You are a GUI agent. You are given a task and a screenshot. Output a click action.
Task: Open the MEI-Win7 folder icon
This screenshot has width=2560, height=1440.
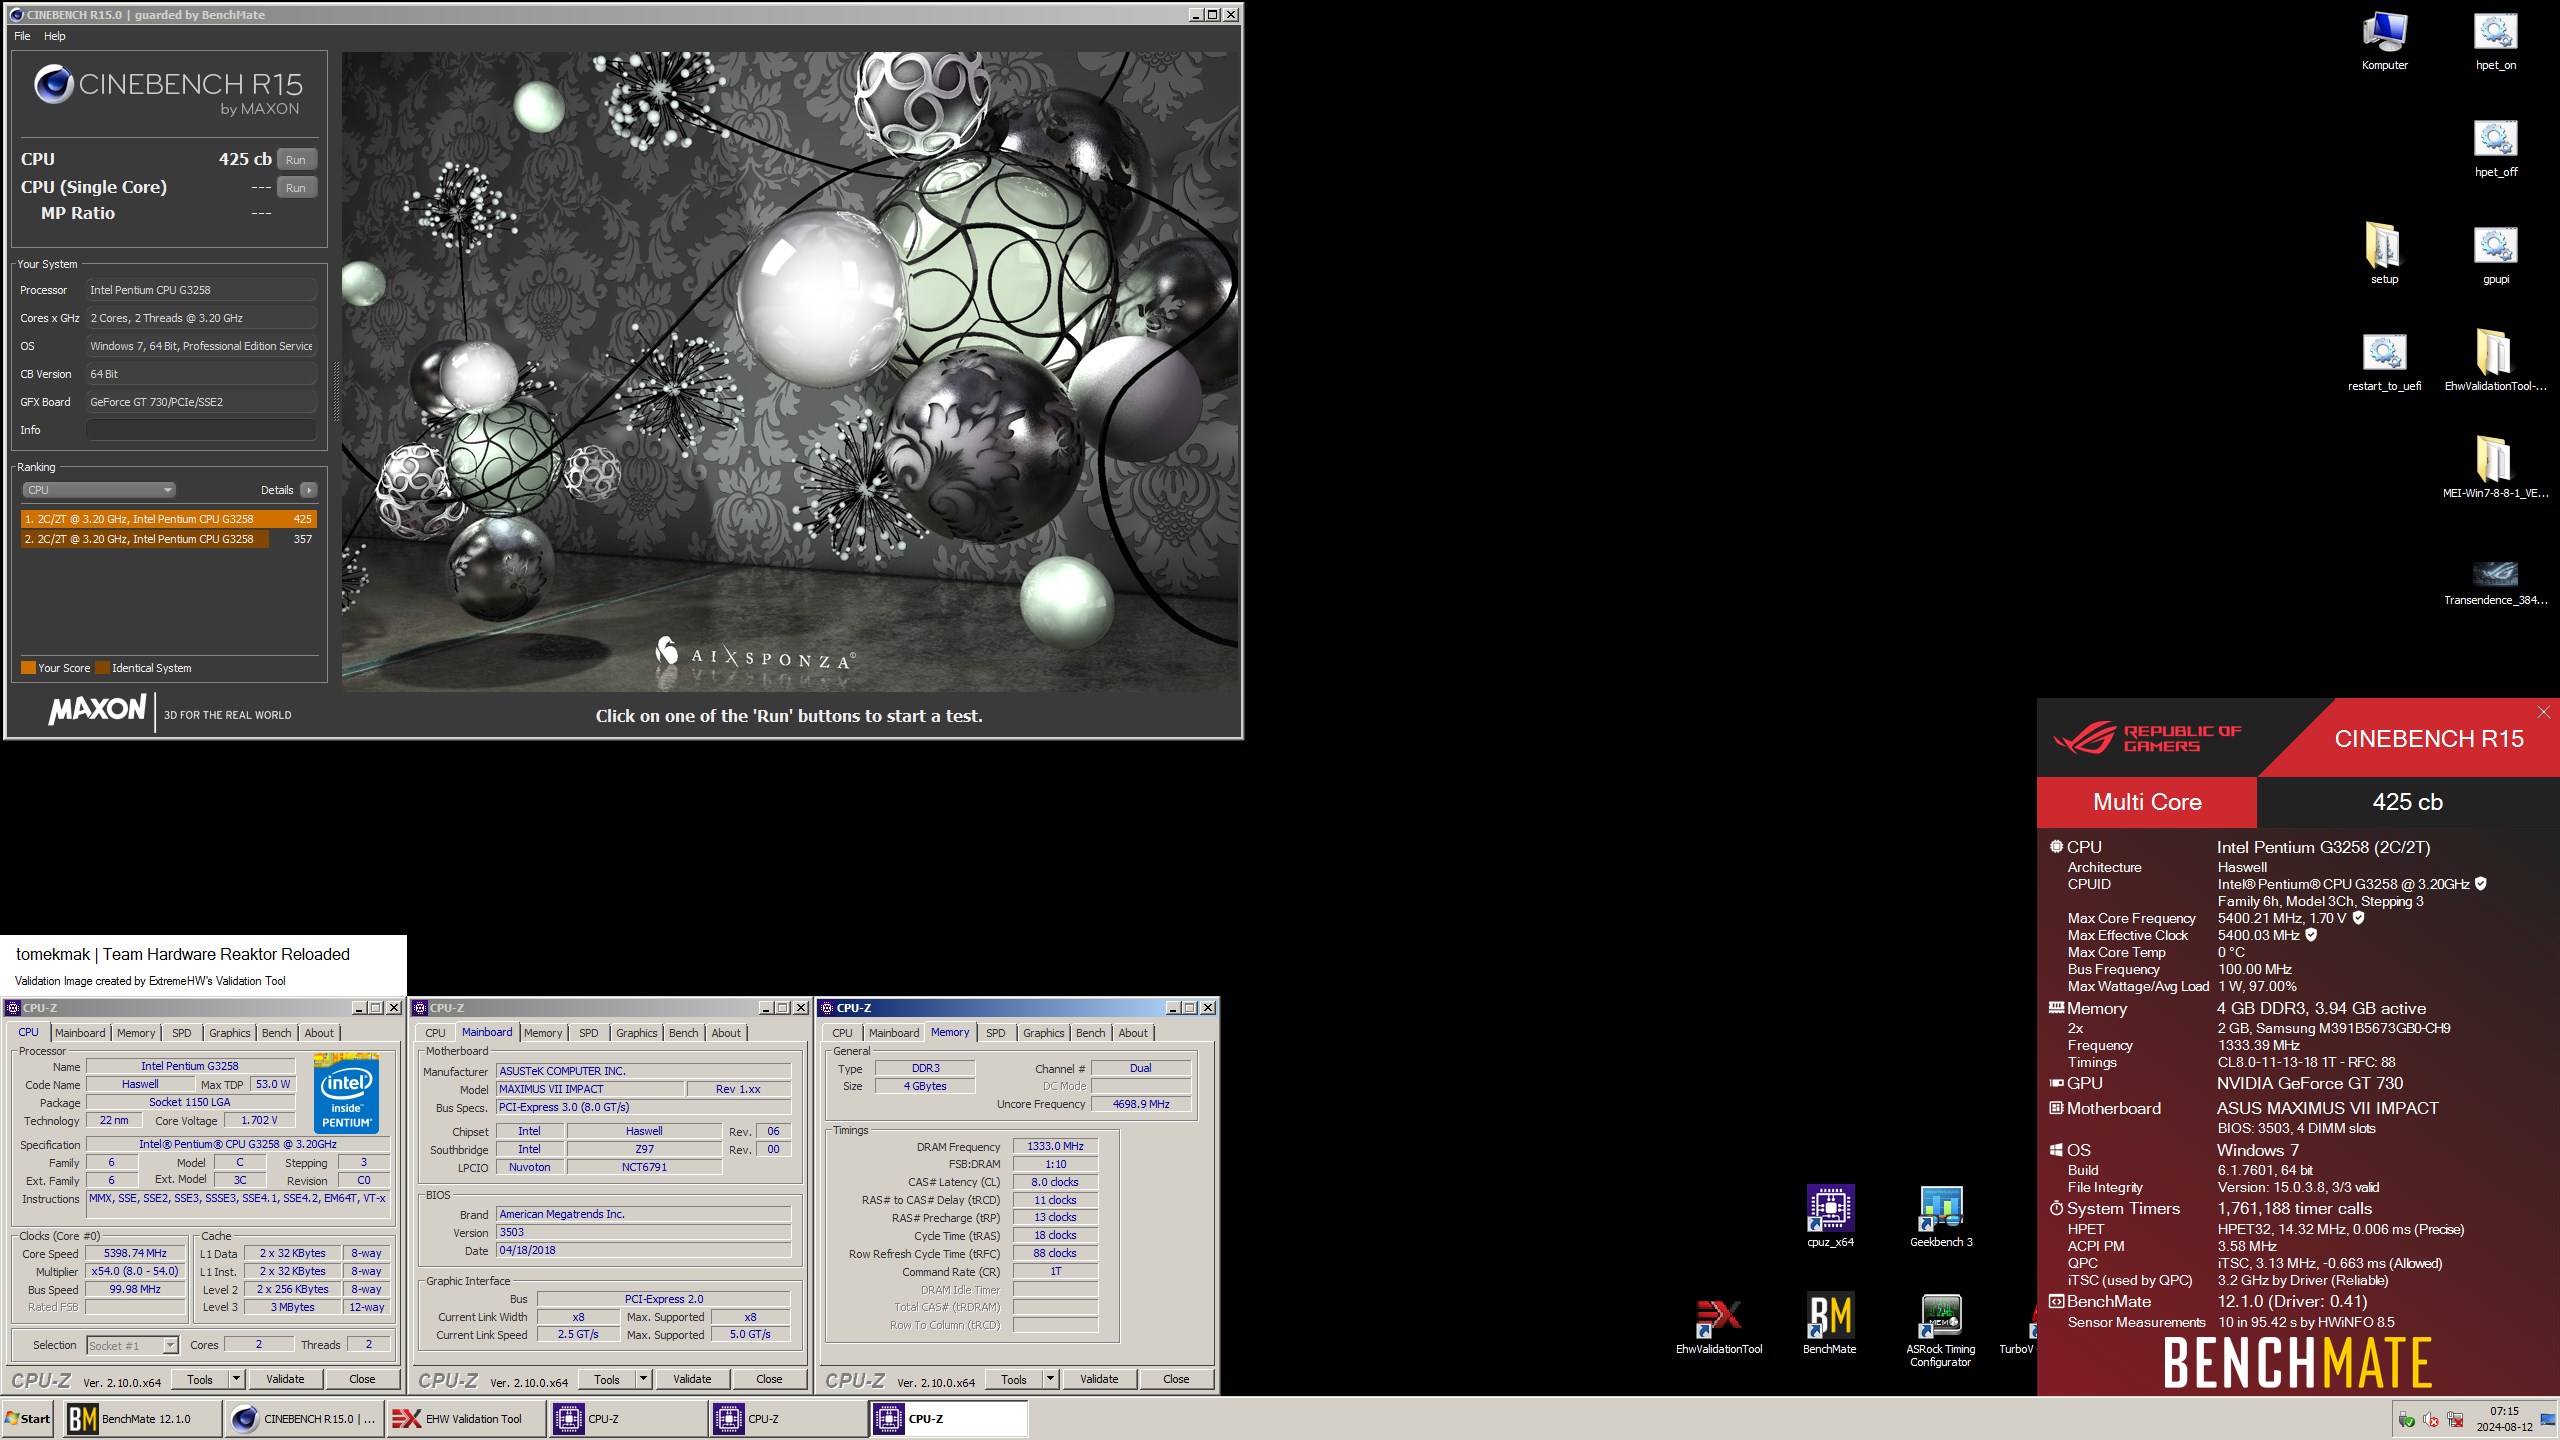coord(2495,469)
